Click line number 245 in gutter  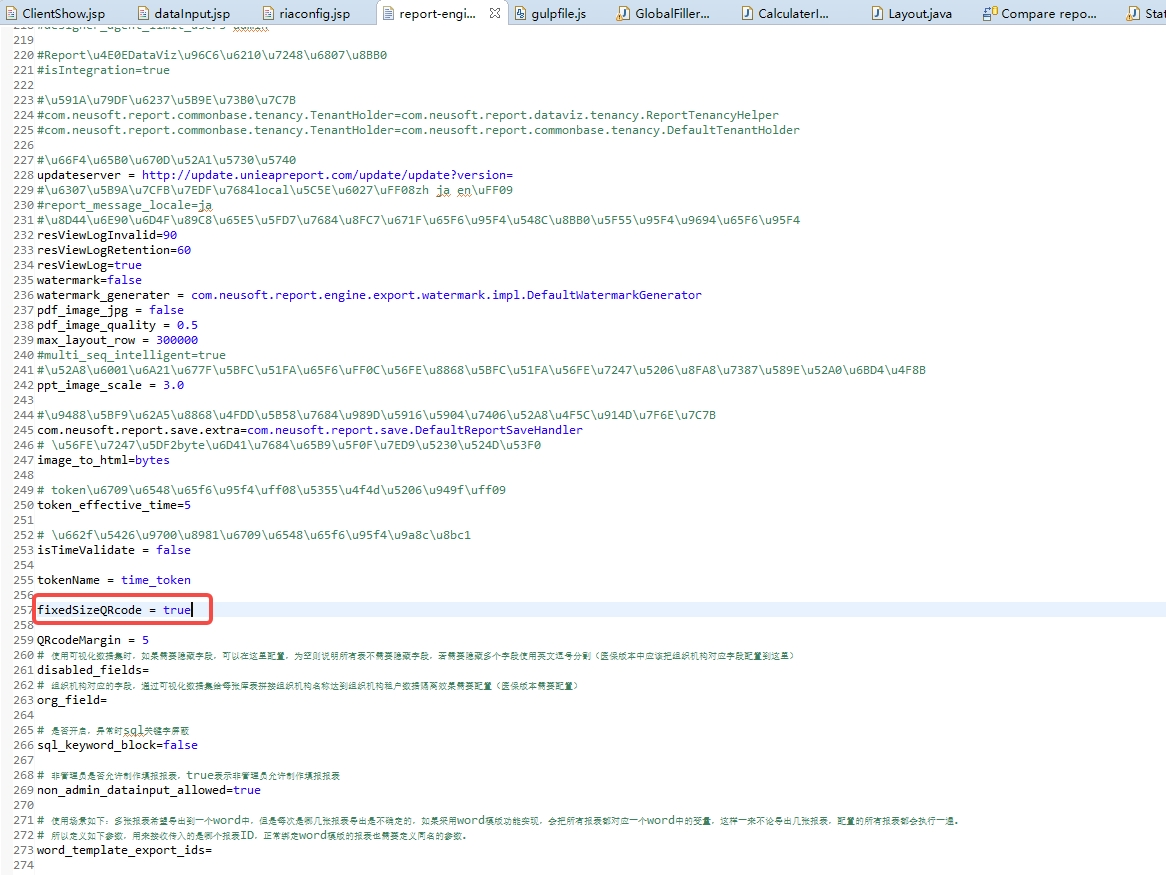(23, 430)
